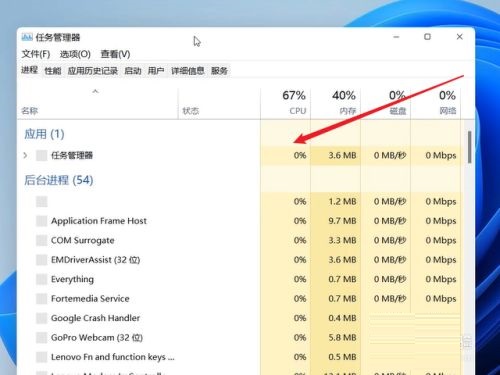Click the Fortemedia Service process icon
This screenshot has height=375, width=500.
42,299
